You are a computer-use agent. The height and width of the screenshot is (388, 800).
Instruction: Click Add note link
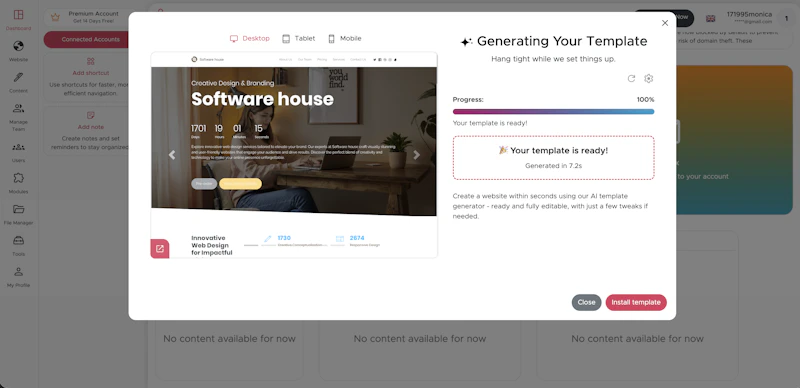coord(91,127)
